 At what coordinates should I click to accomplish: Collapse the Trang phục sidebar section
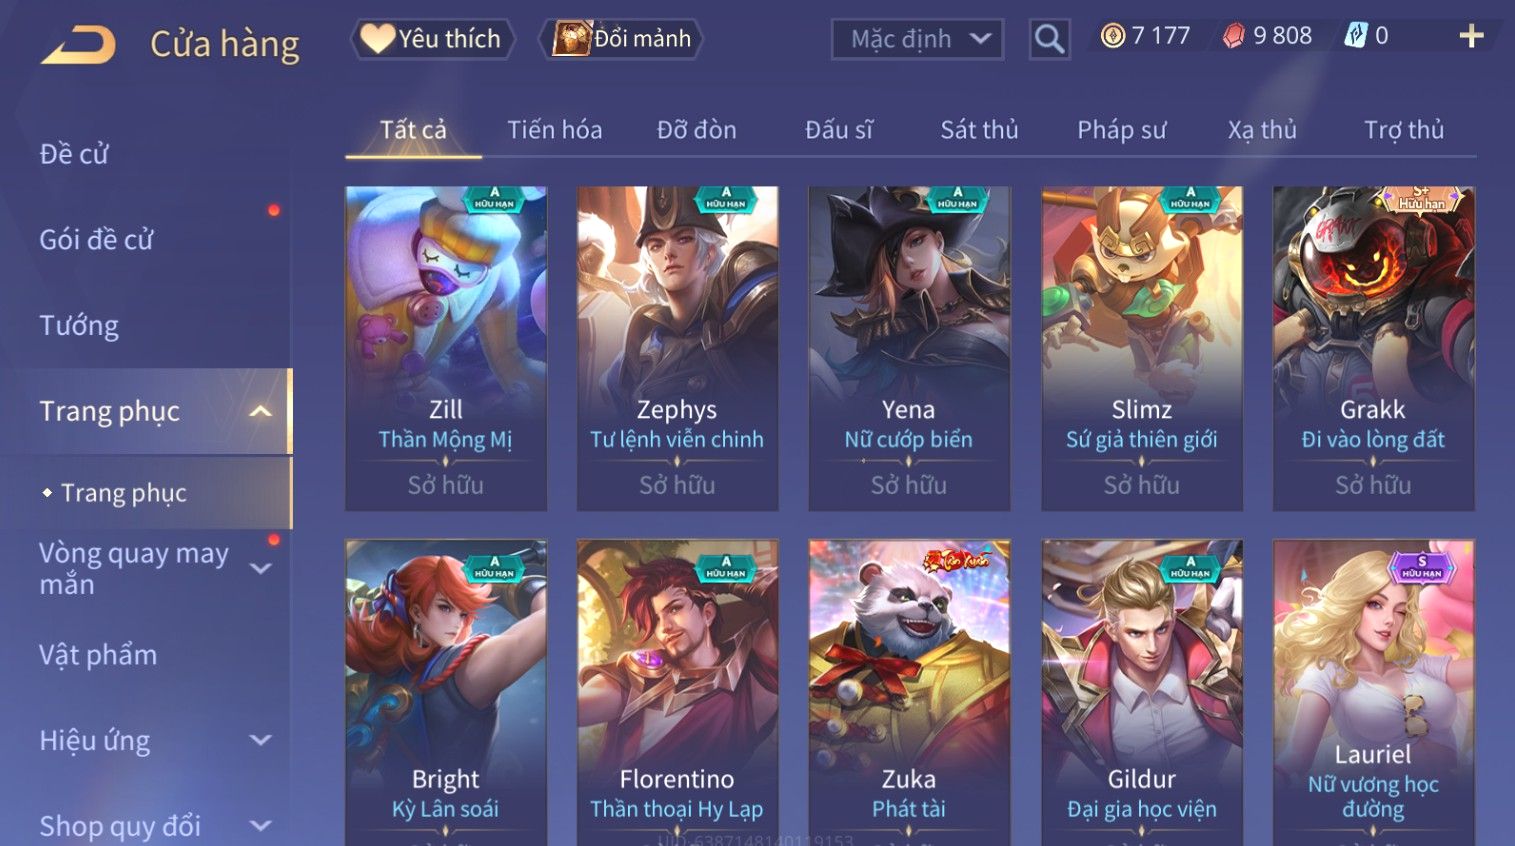(260, 411)
